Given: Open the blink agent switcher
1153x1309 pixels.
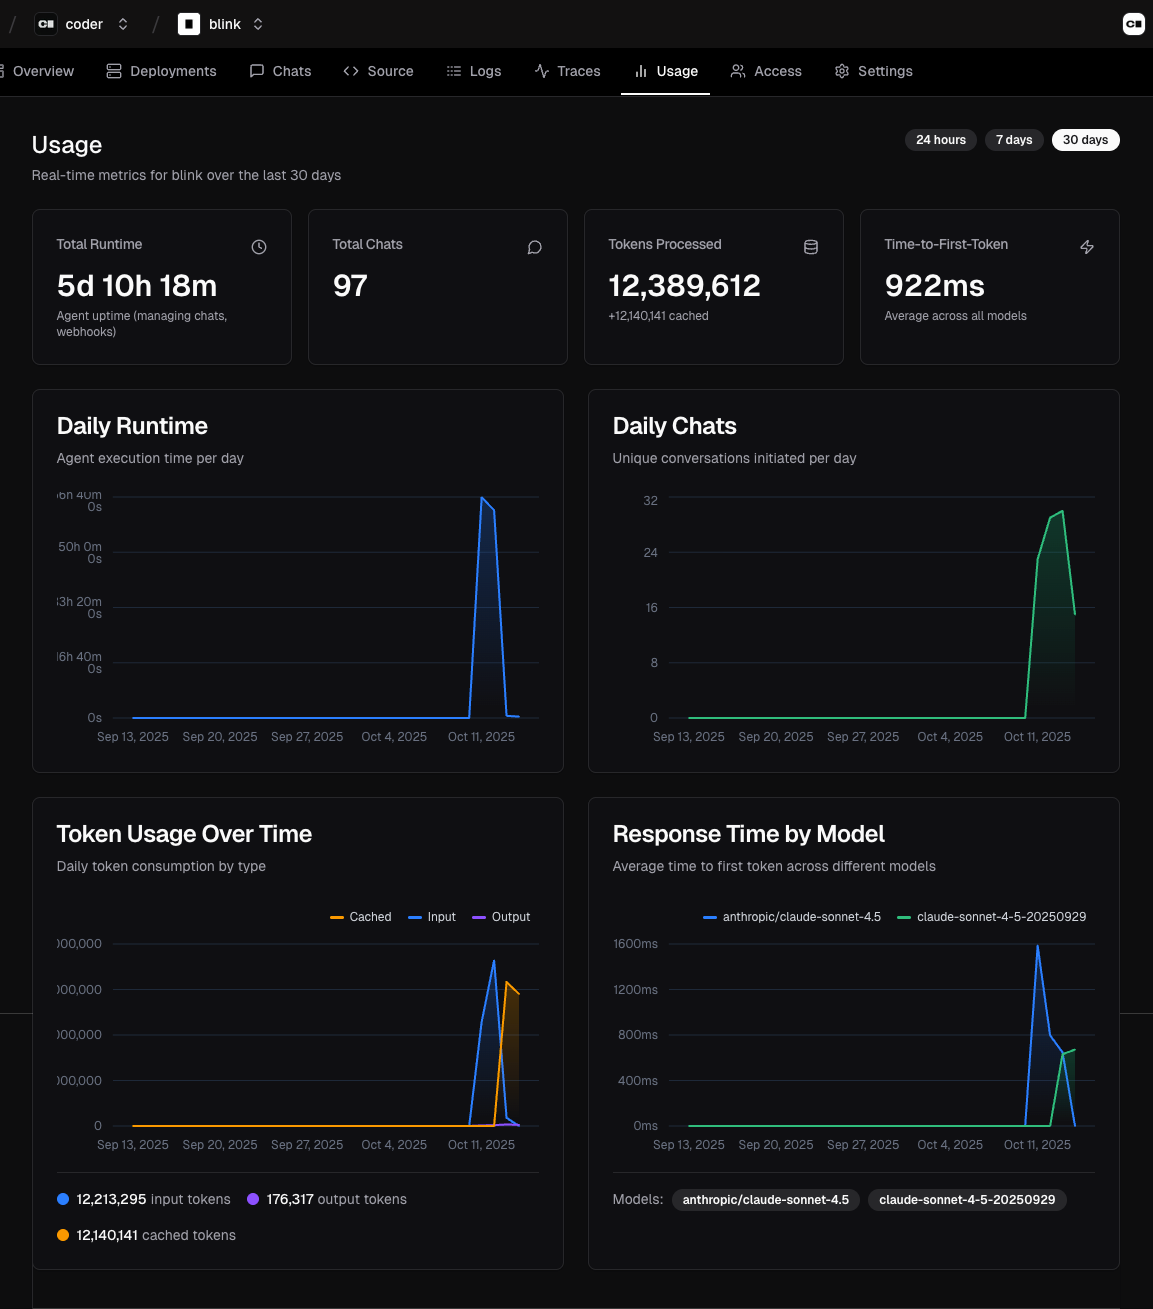Looking at the screenshot, I should tap(257, 23).
